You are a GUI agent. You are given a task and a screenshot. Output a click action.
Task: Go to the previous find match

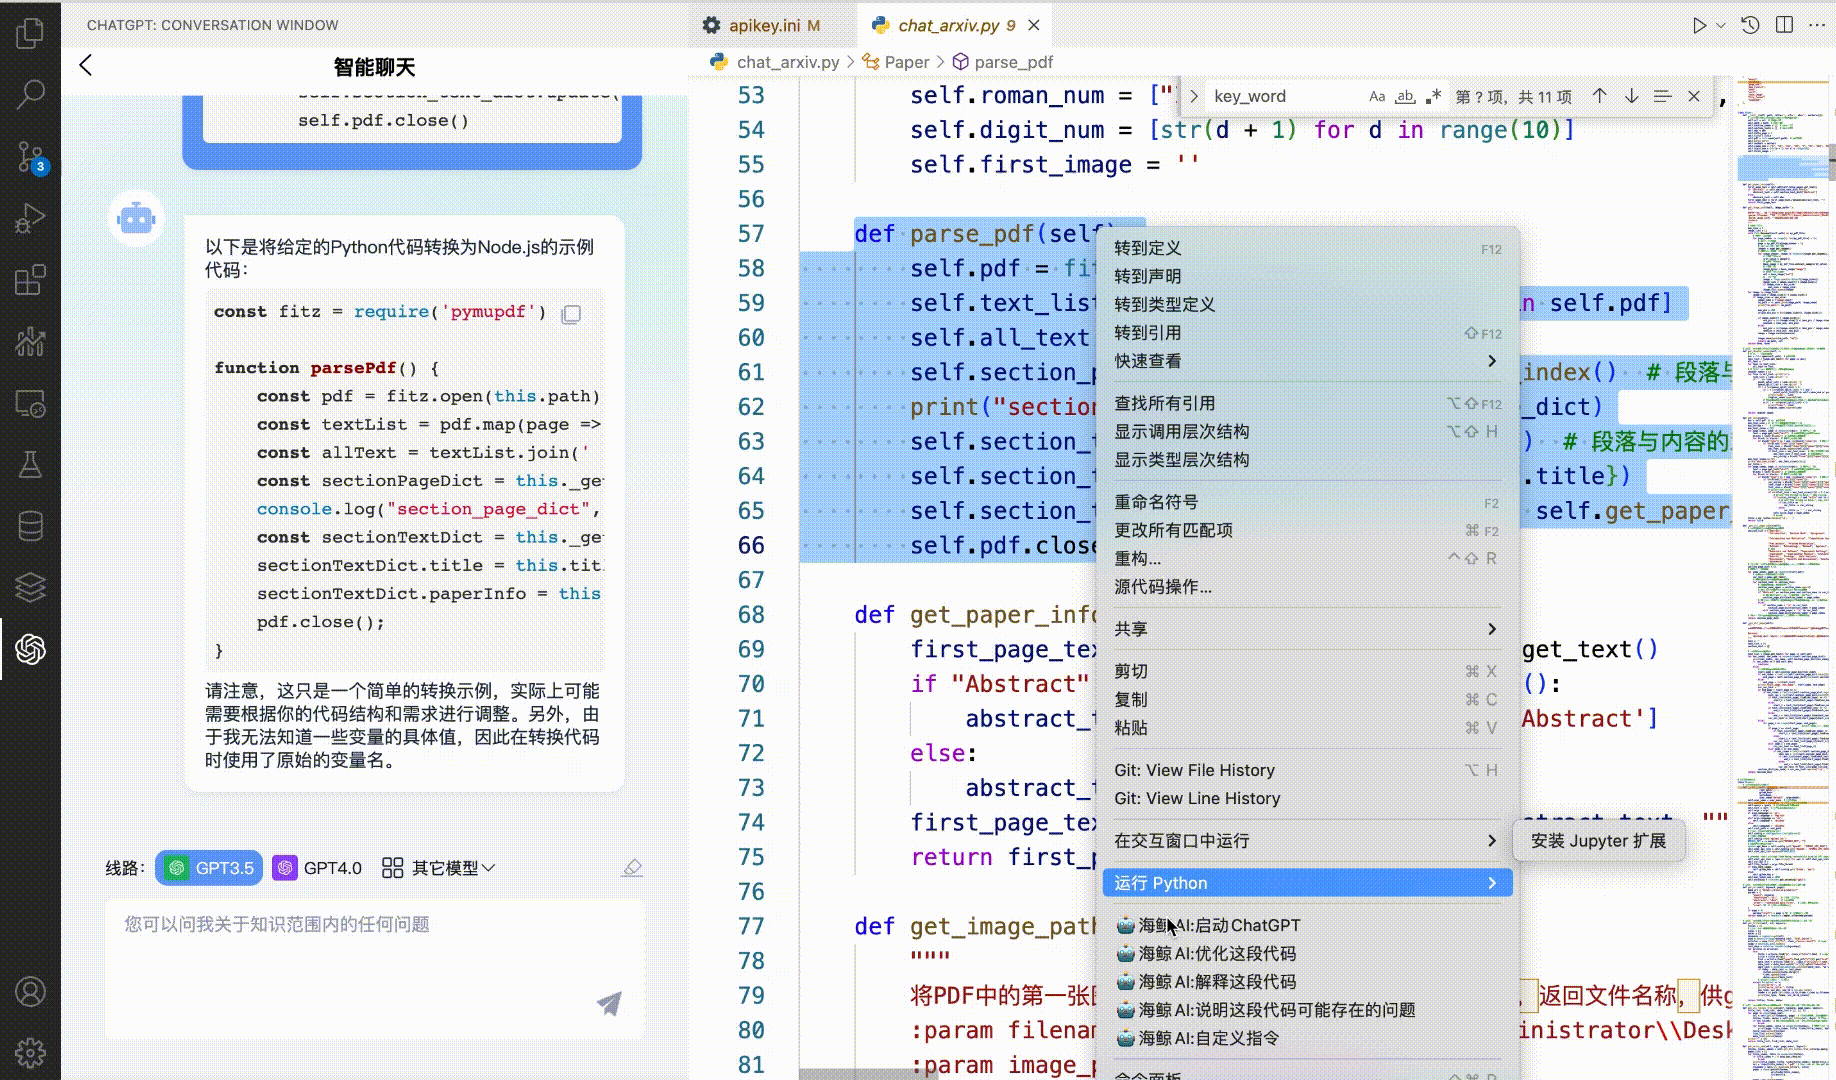click(1600, 96)
